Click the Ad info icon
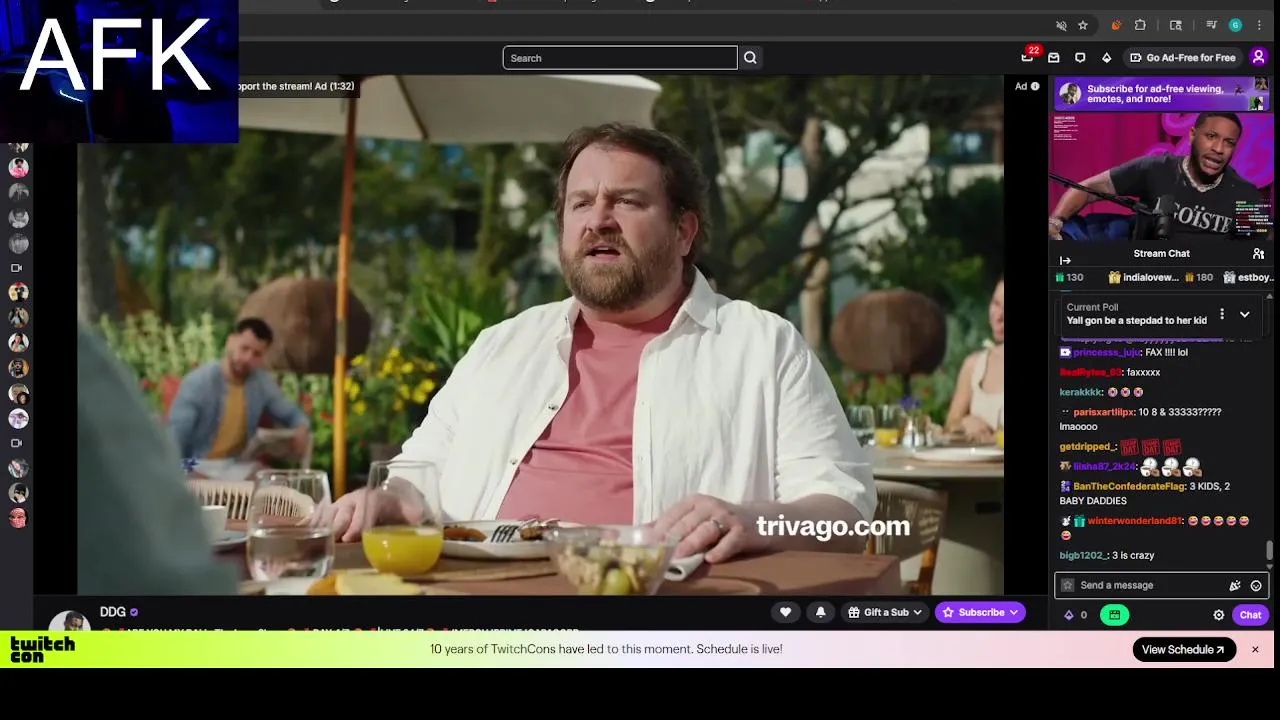 point(1035,86)
